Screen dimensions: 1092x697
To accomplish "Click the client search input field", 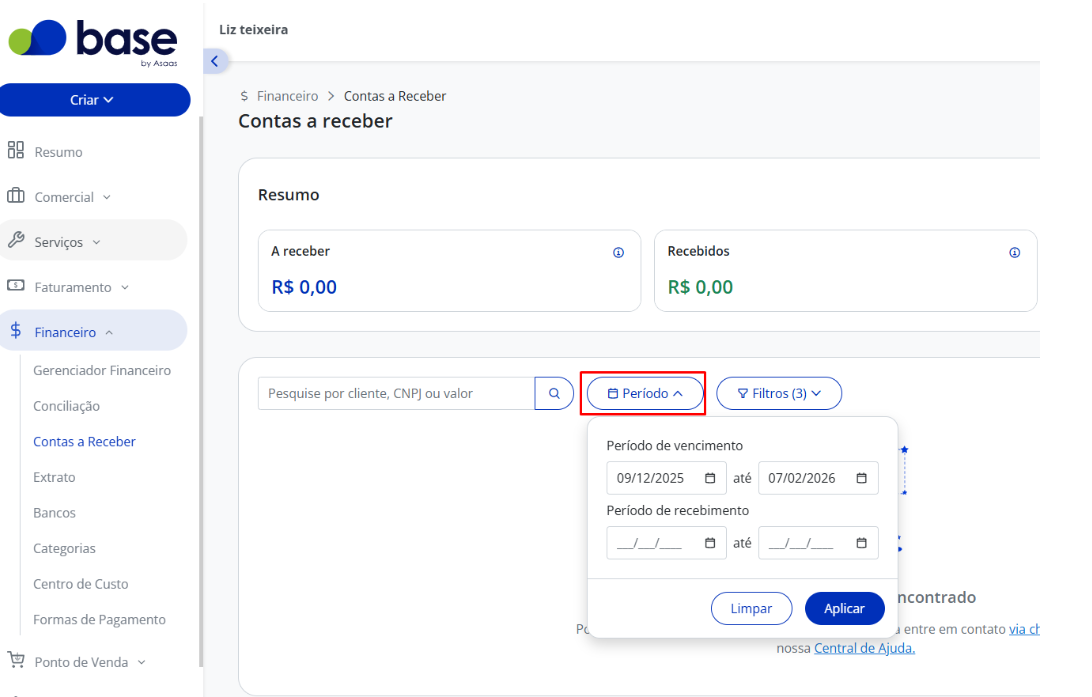I will tap(396, 393).
